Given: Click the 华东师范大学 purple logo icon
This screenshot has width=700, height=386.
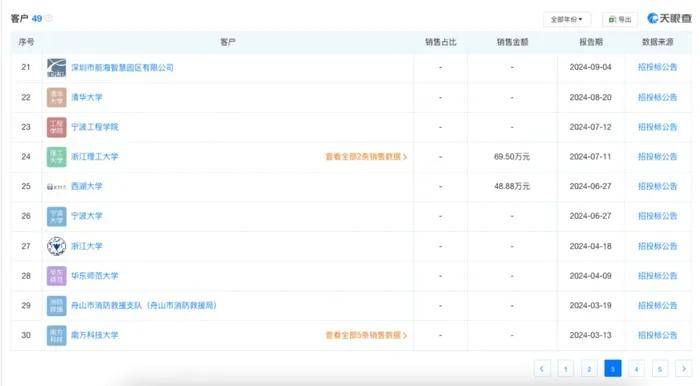Looking at the screenshot, I should tap(57, 276).
